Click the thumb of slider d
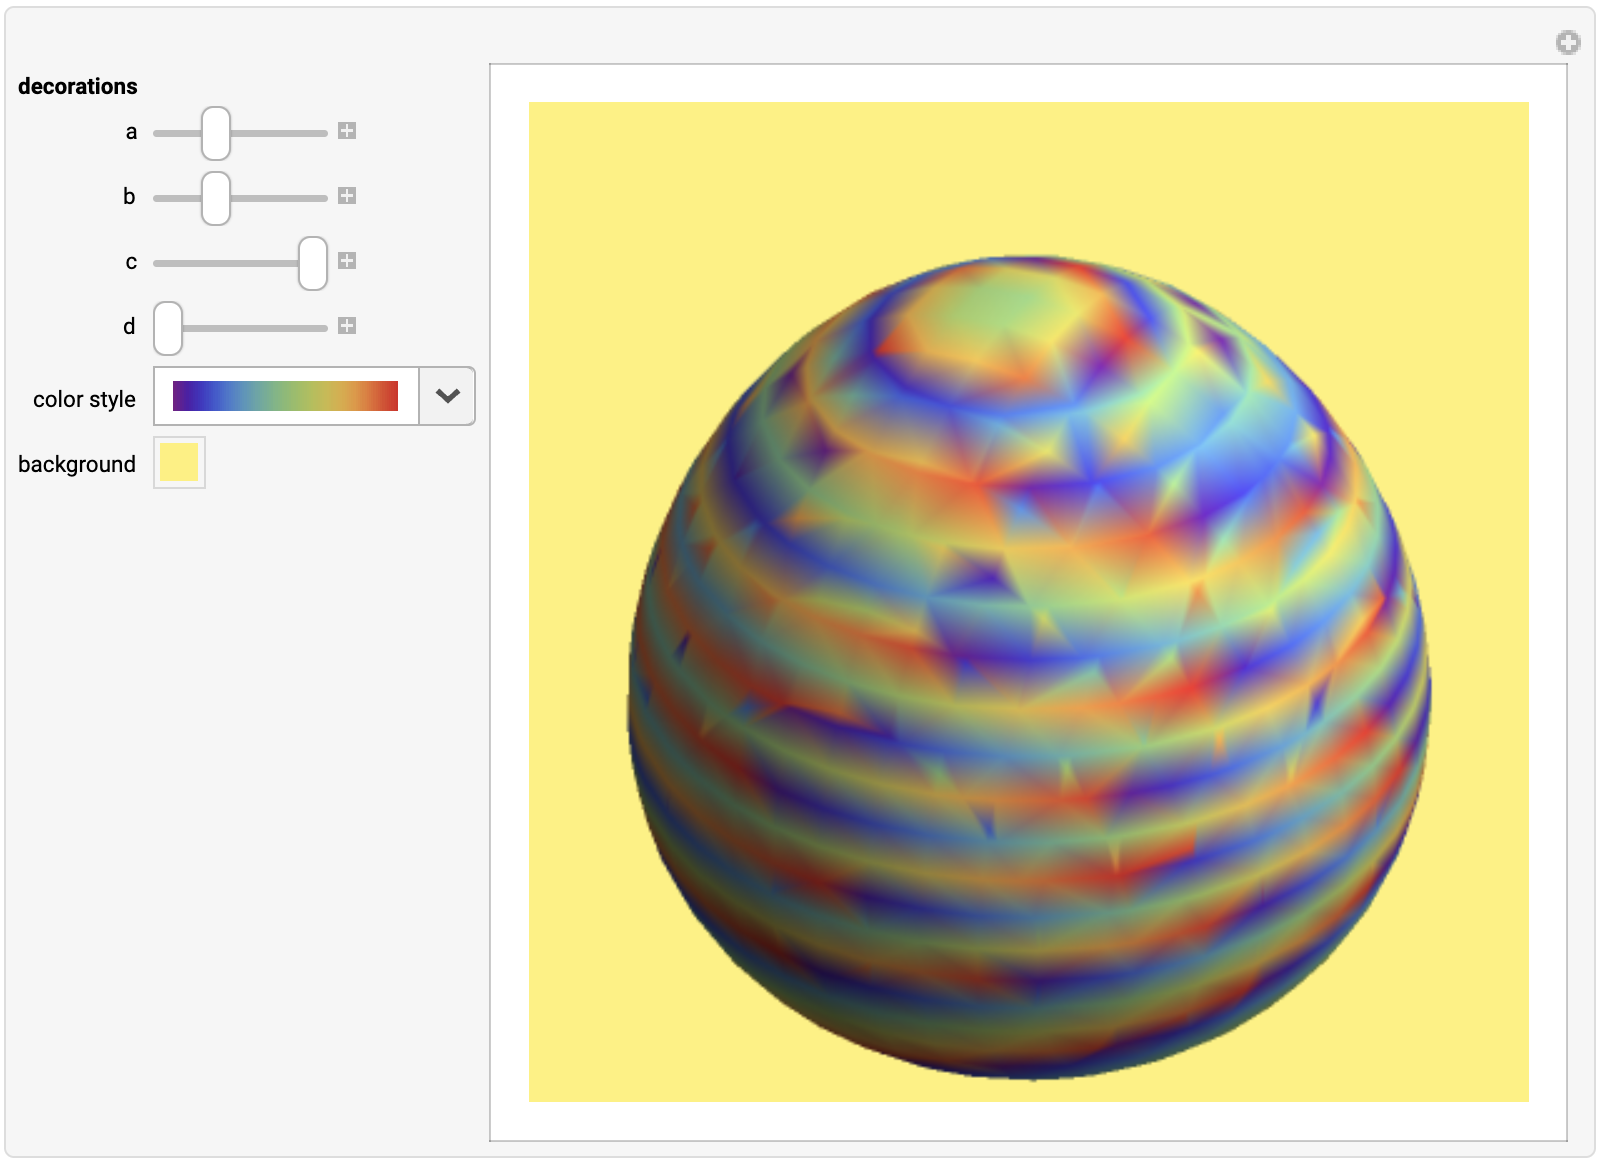Screen dimensions: 1604x1162 coord(167,326)
